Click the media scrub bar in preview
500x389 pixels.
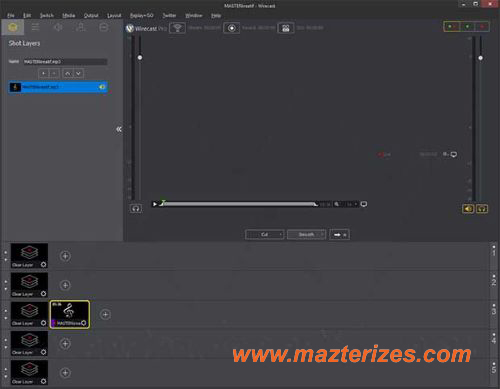coord(239,204)
